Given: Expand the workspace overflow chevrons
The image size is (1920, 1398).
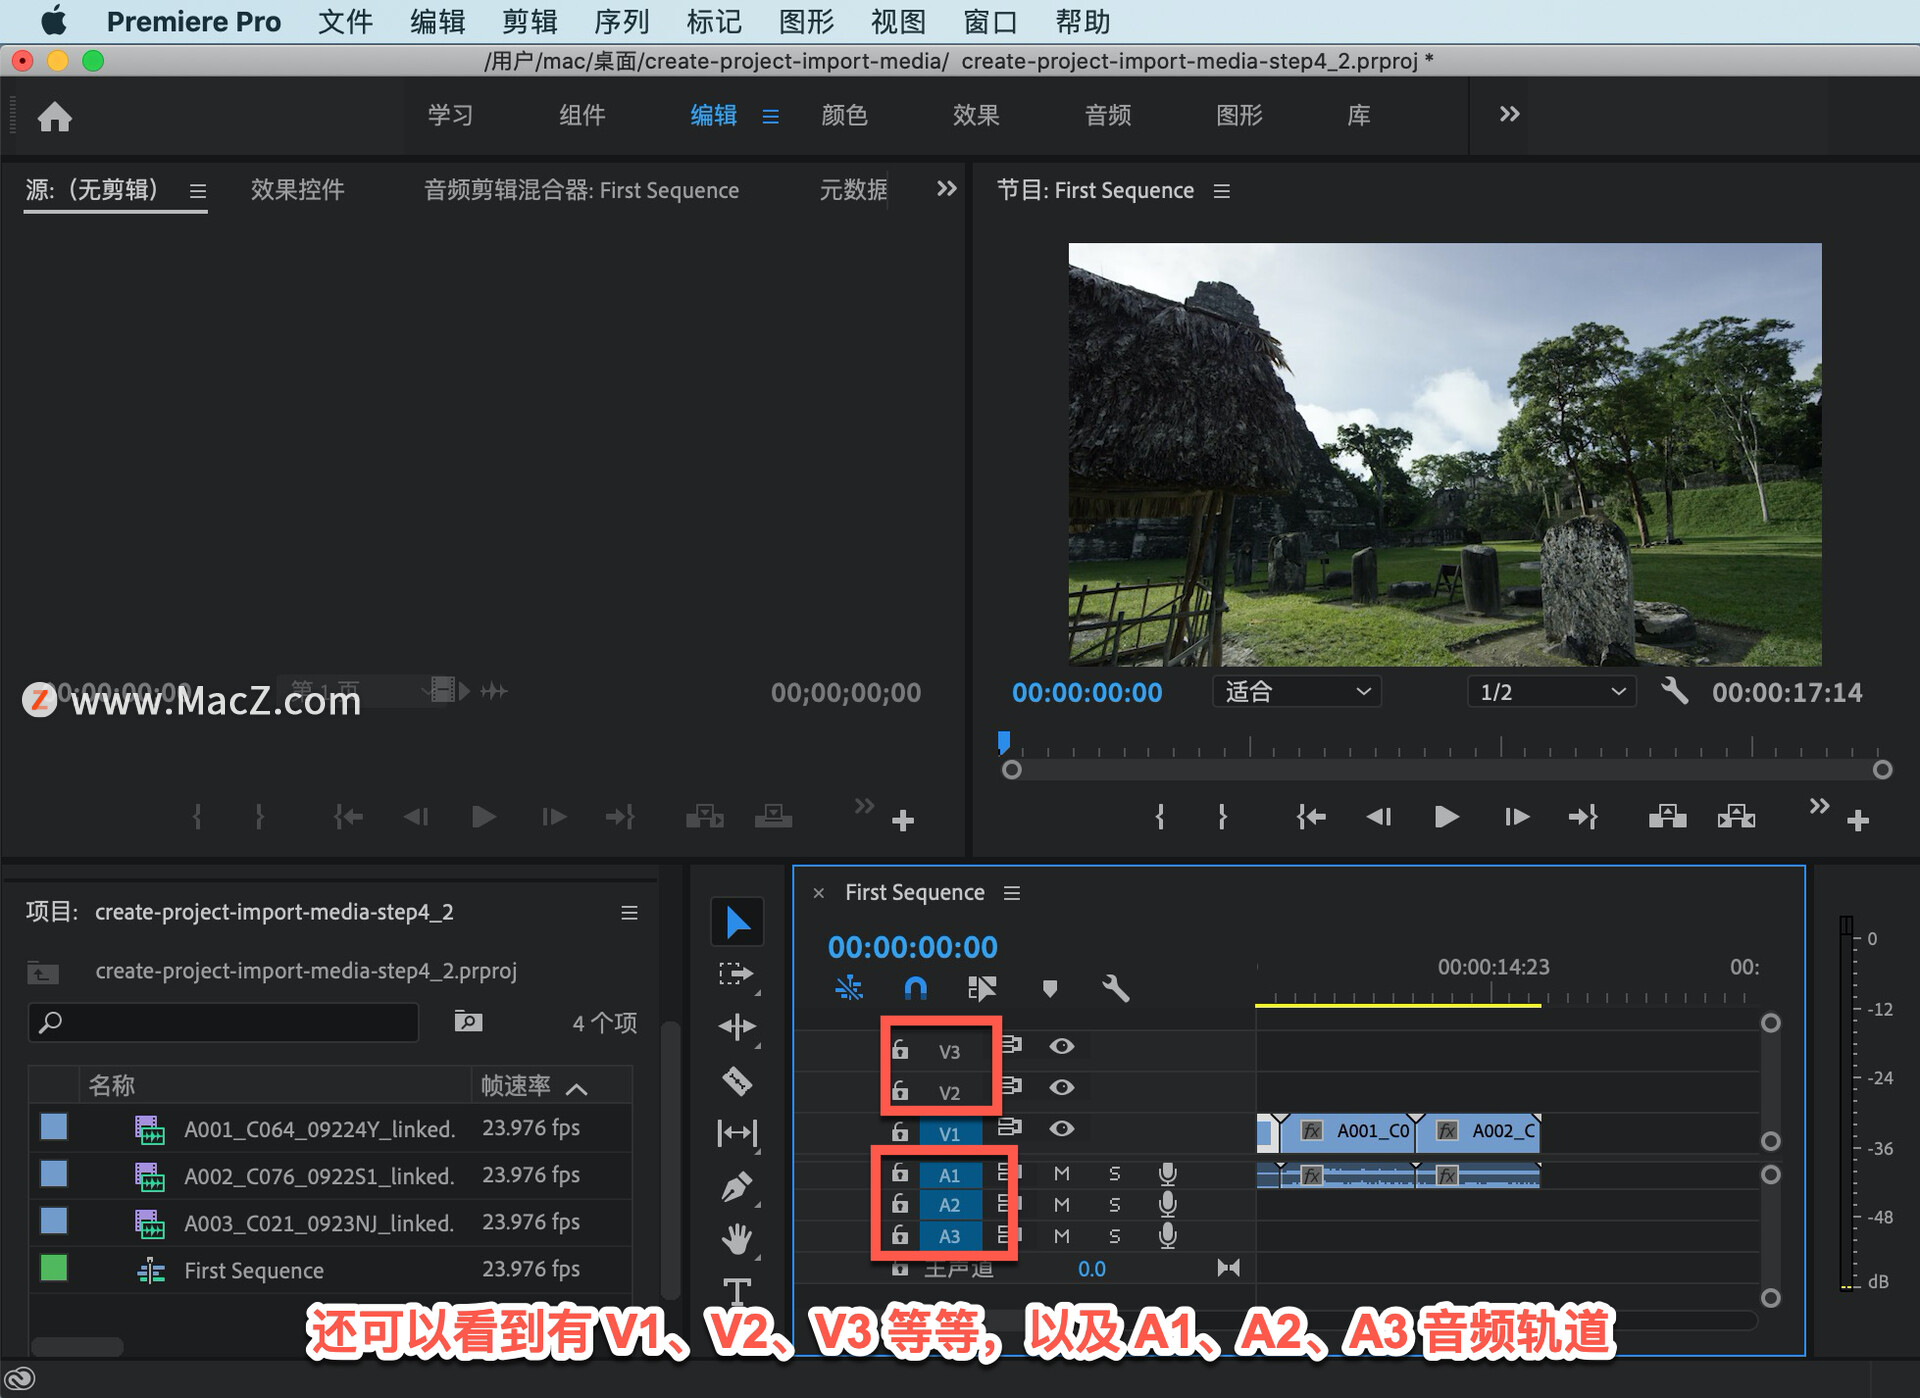Looking at the screenshot, I should pos(1509,114).
